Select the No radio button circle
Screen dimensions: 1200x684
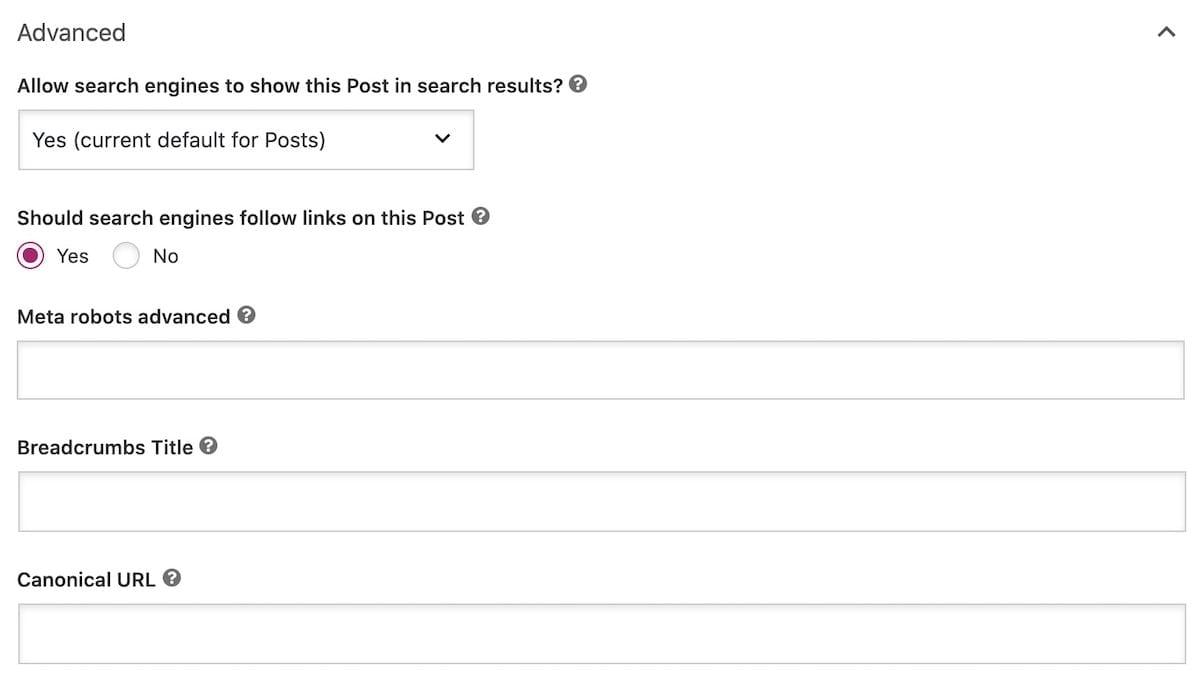pos(126,256)
